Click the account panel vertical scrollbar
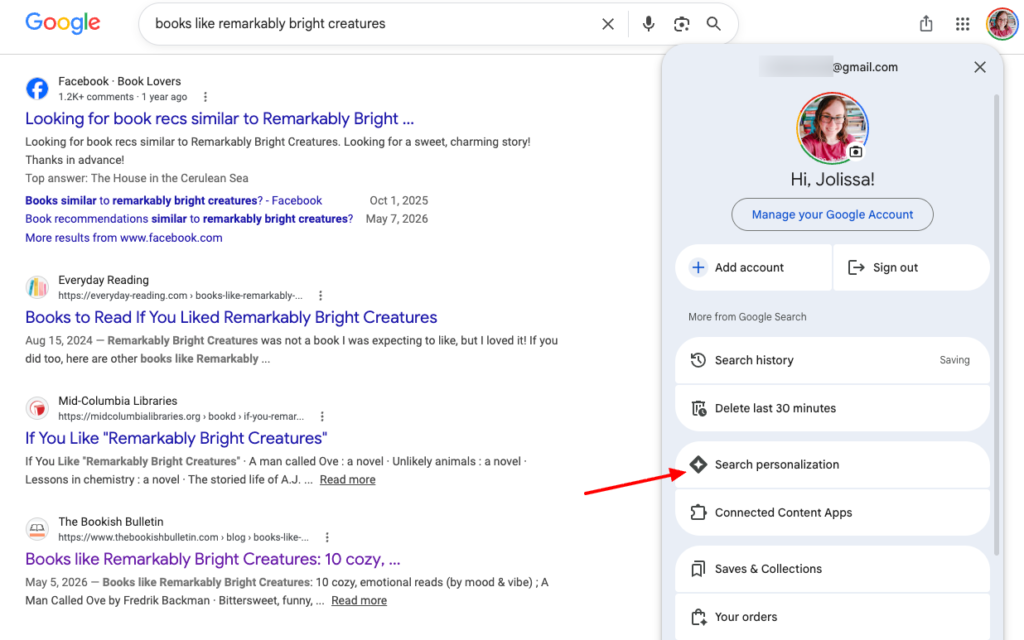The image size is (1024, 640). (x=996, y=325)
